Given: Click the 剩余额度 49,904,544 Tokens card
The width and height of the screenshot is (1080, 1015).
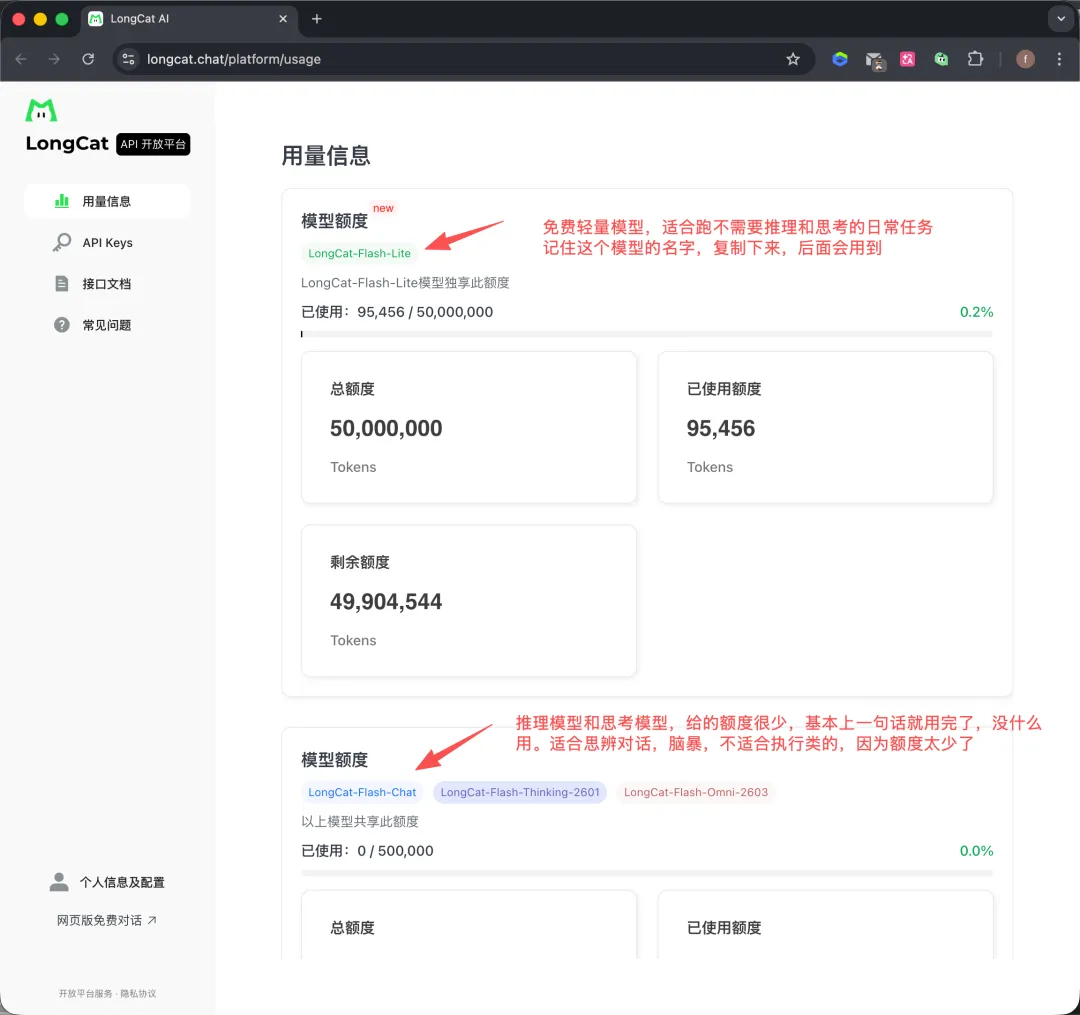Looking at the screenshot, I should 468,600.
